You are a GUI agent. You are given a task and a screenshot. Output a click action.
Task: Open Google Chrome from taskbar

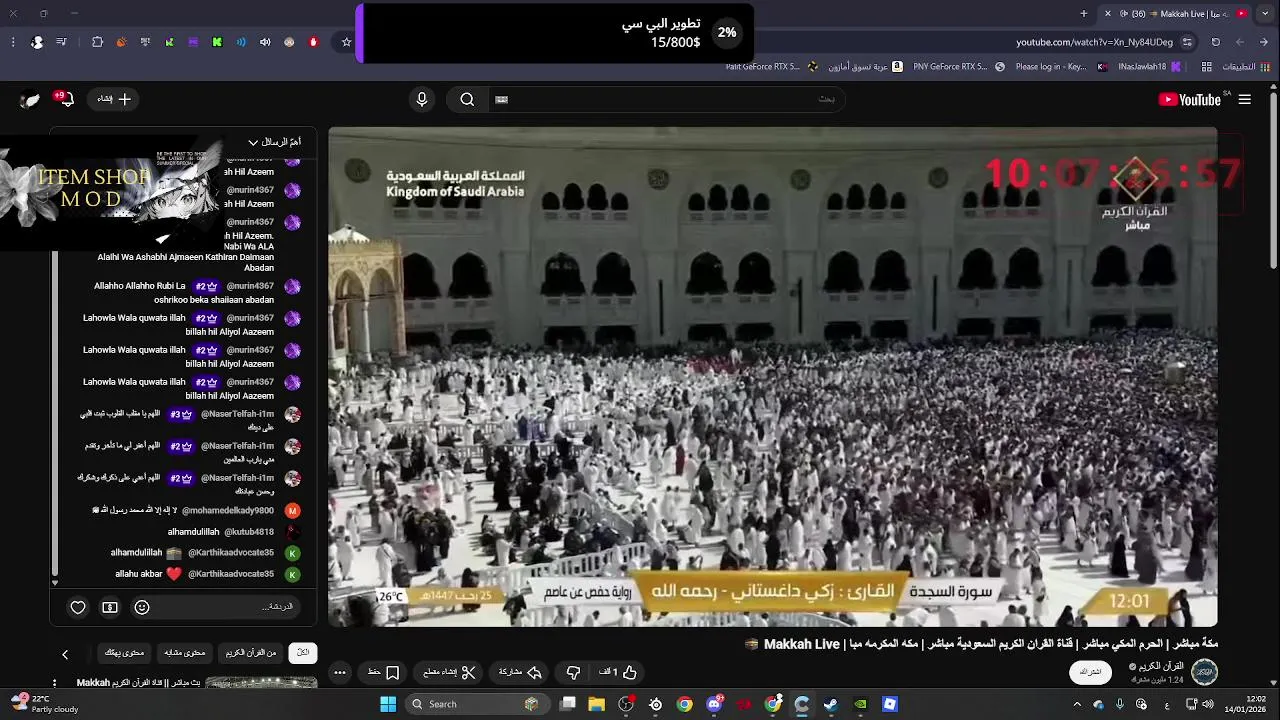684,704
